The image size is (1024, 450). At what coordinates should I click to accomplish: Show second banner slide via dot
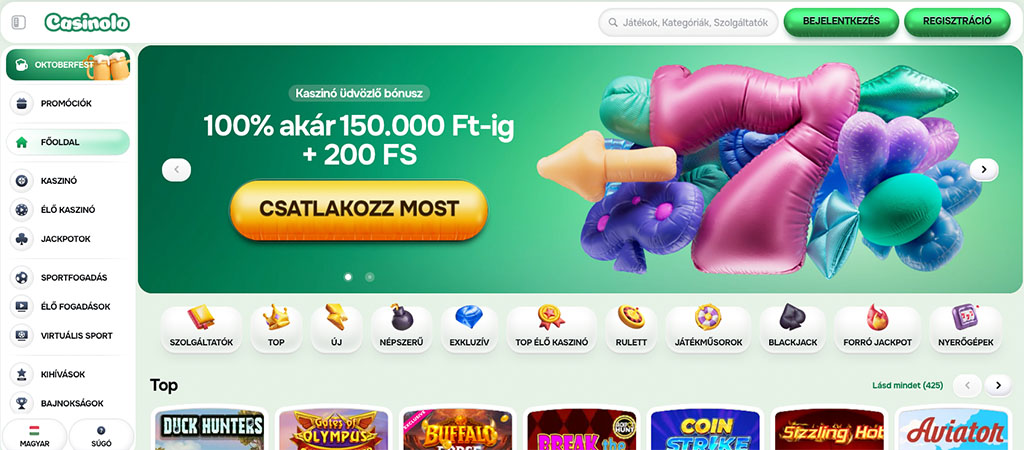click(x=370, y=277)
